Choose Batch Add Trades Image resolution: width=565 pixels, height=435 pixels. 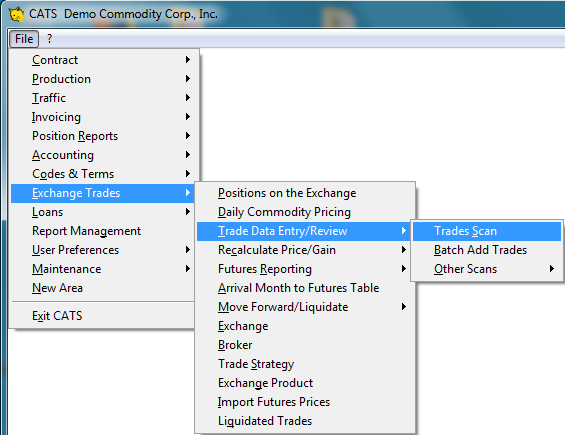coord(487,250)
